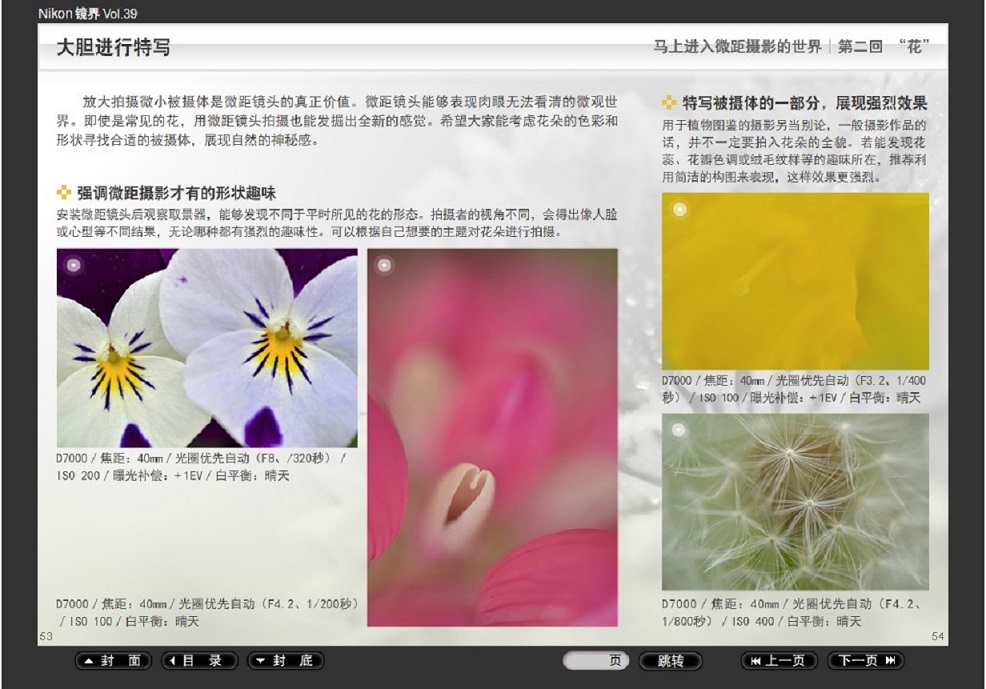
Task: Click the Nikon 镜界 Vol.39 title
Action: pos(87,11)
